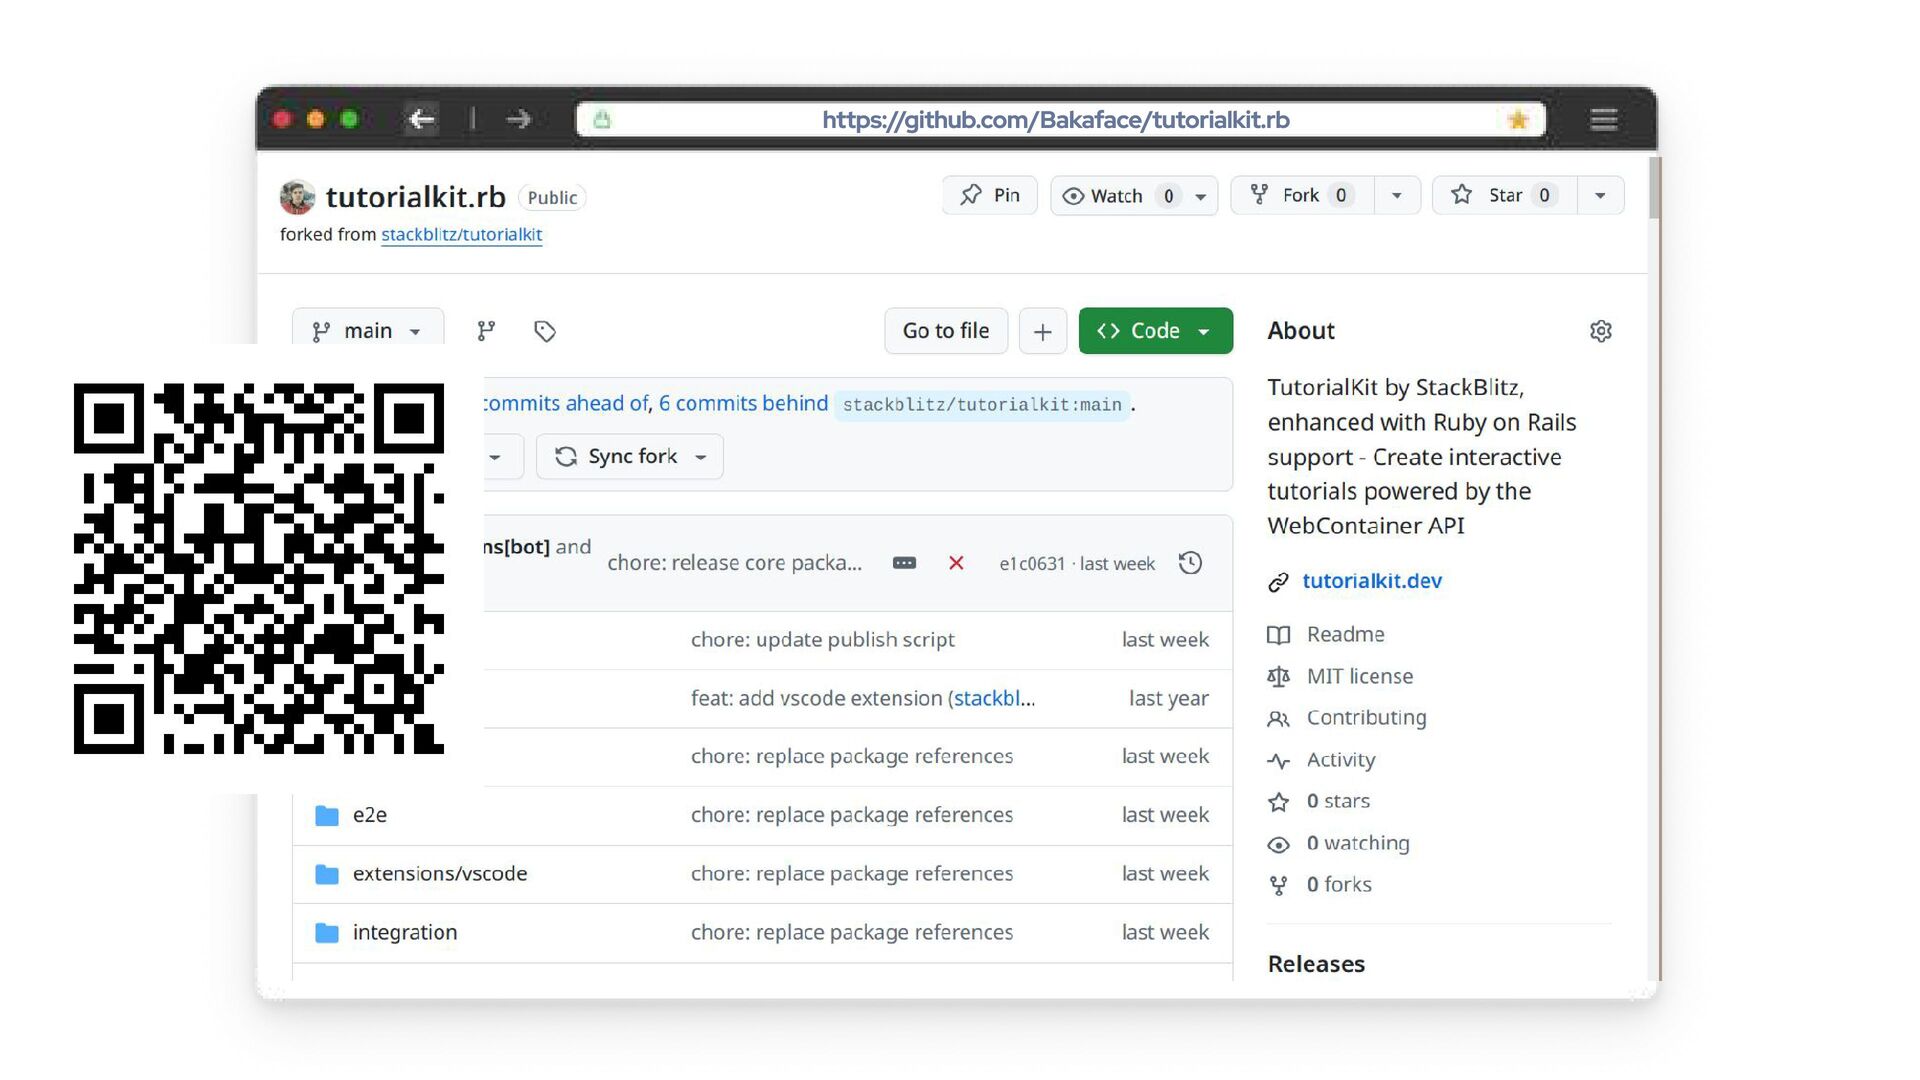Click the bookmark star in address bar
This screenshot has height=1080, width=1920.
coord(1517,120)
